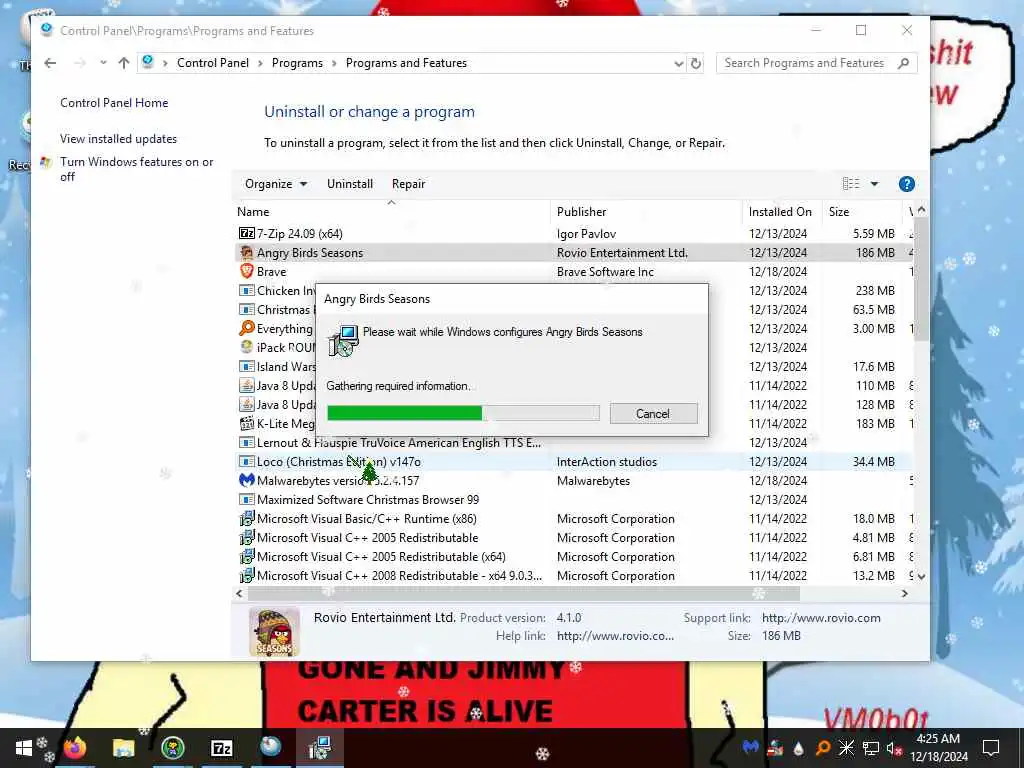Click the Brave lion icon in list
Image resolution: width=1024 pixels, height=768 pixels.
[246, 271]
